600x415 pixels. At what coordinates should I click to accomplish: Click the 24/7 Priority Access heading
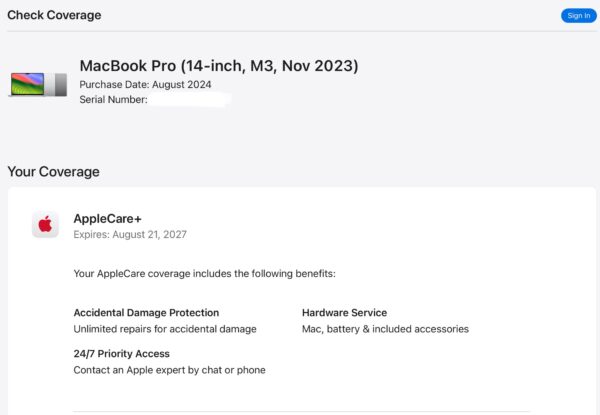(121, 354)
